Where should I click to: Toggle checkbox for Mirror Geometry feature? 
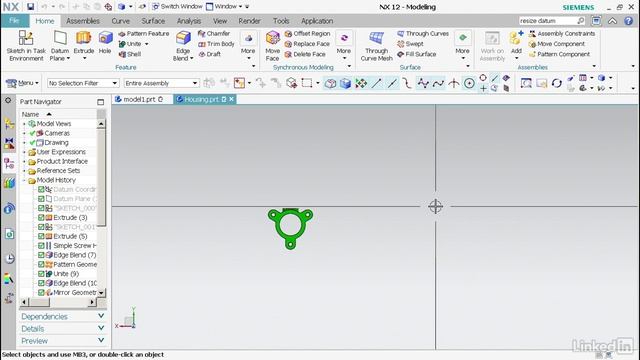point(41,293)
